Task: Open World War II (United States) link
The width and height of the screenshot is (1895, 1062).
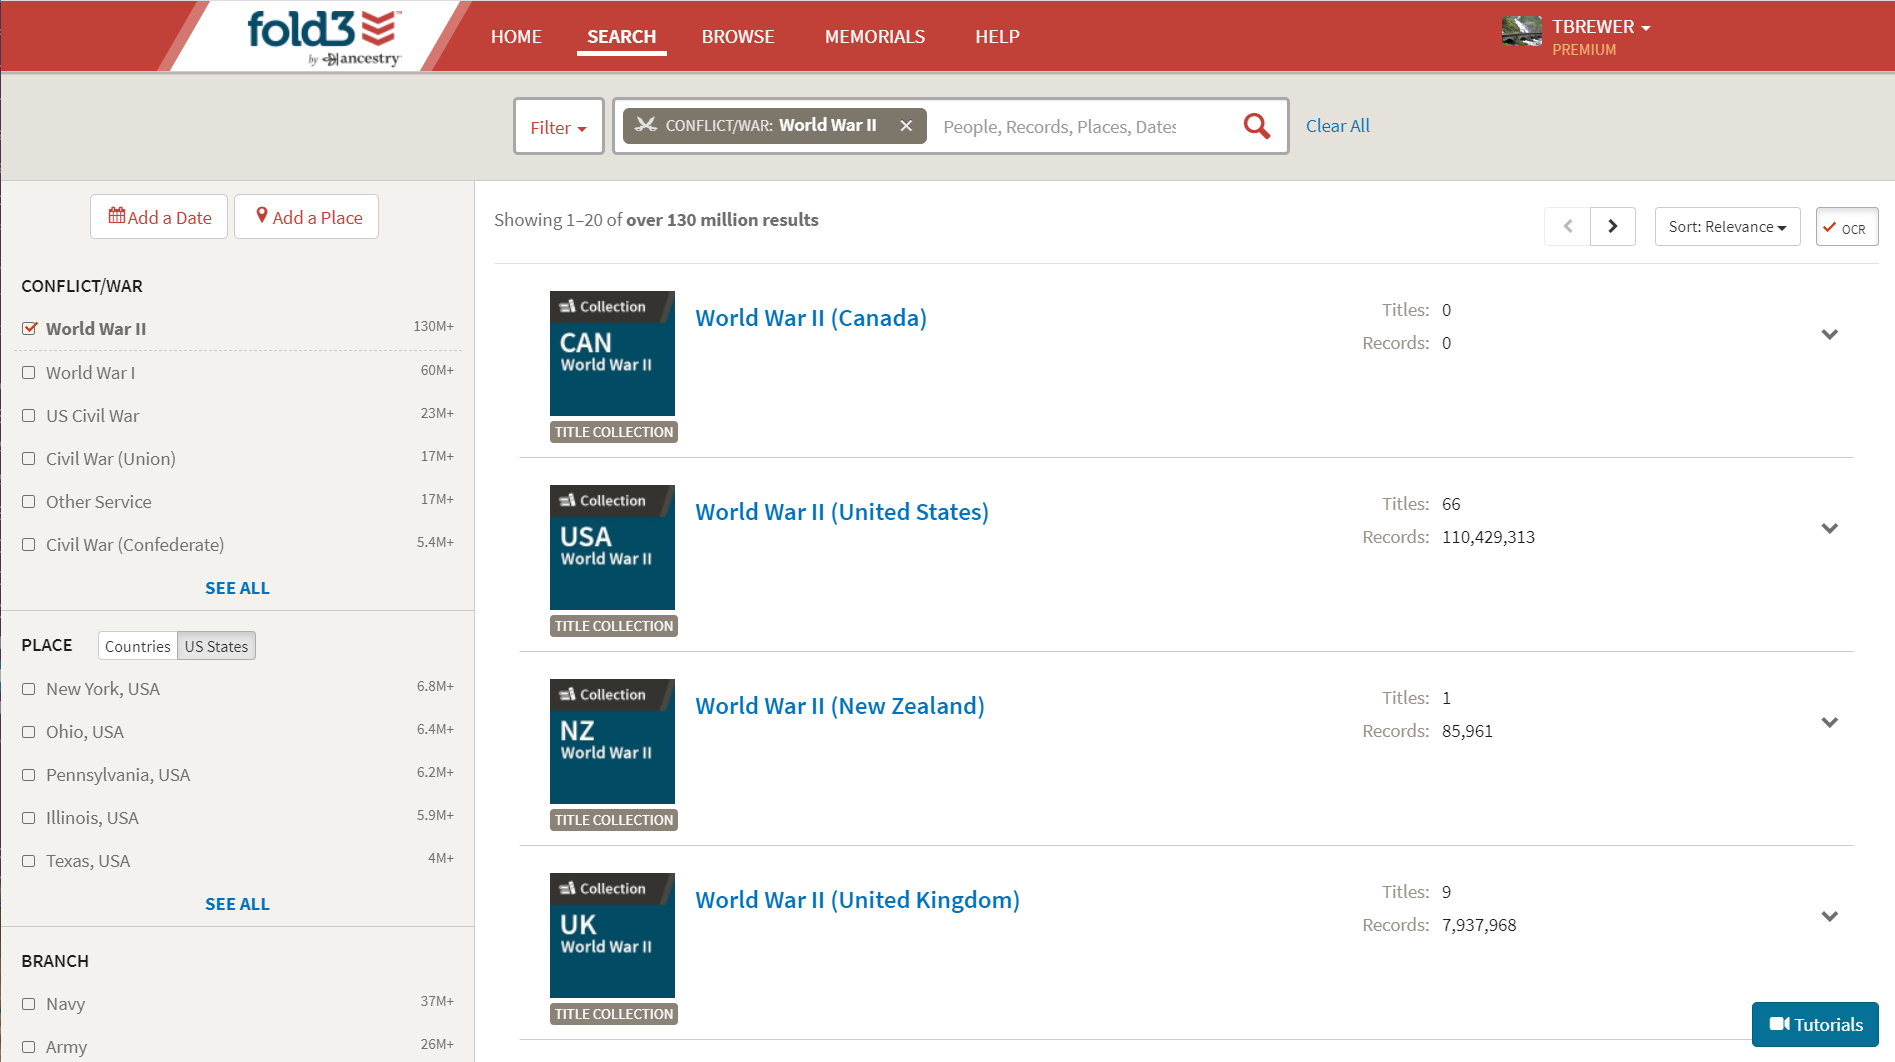Action: point(841,512)
